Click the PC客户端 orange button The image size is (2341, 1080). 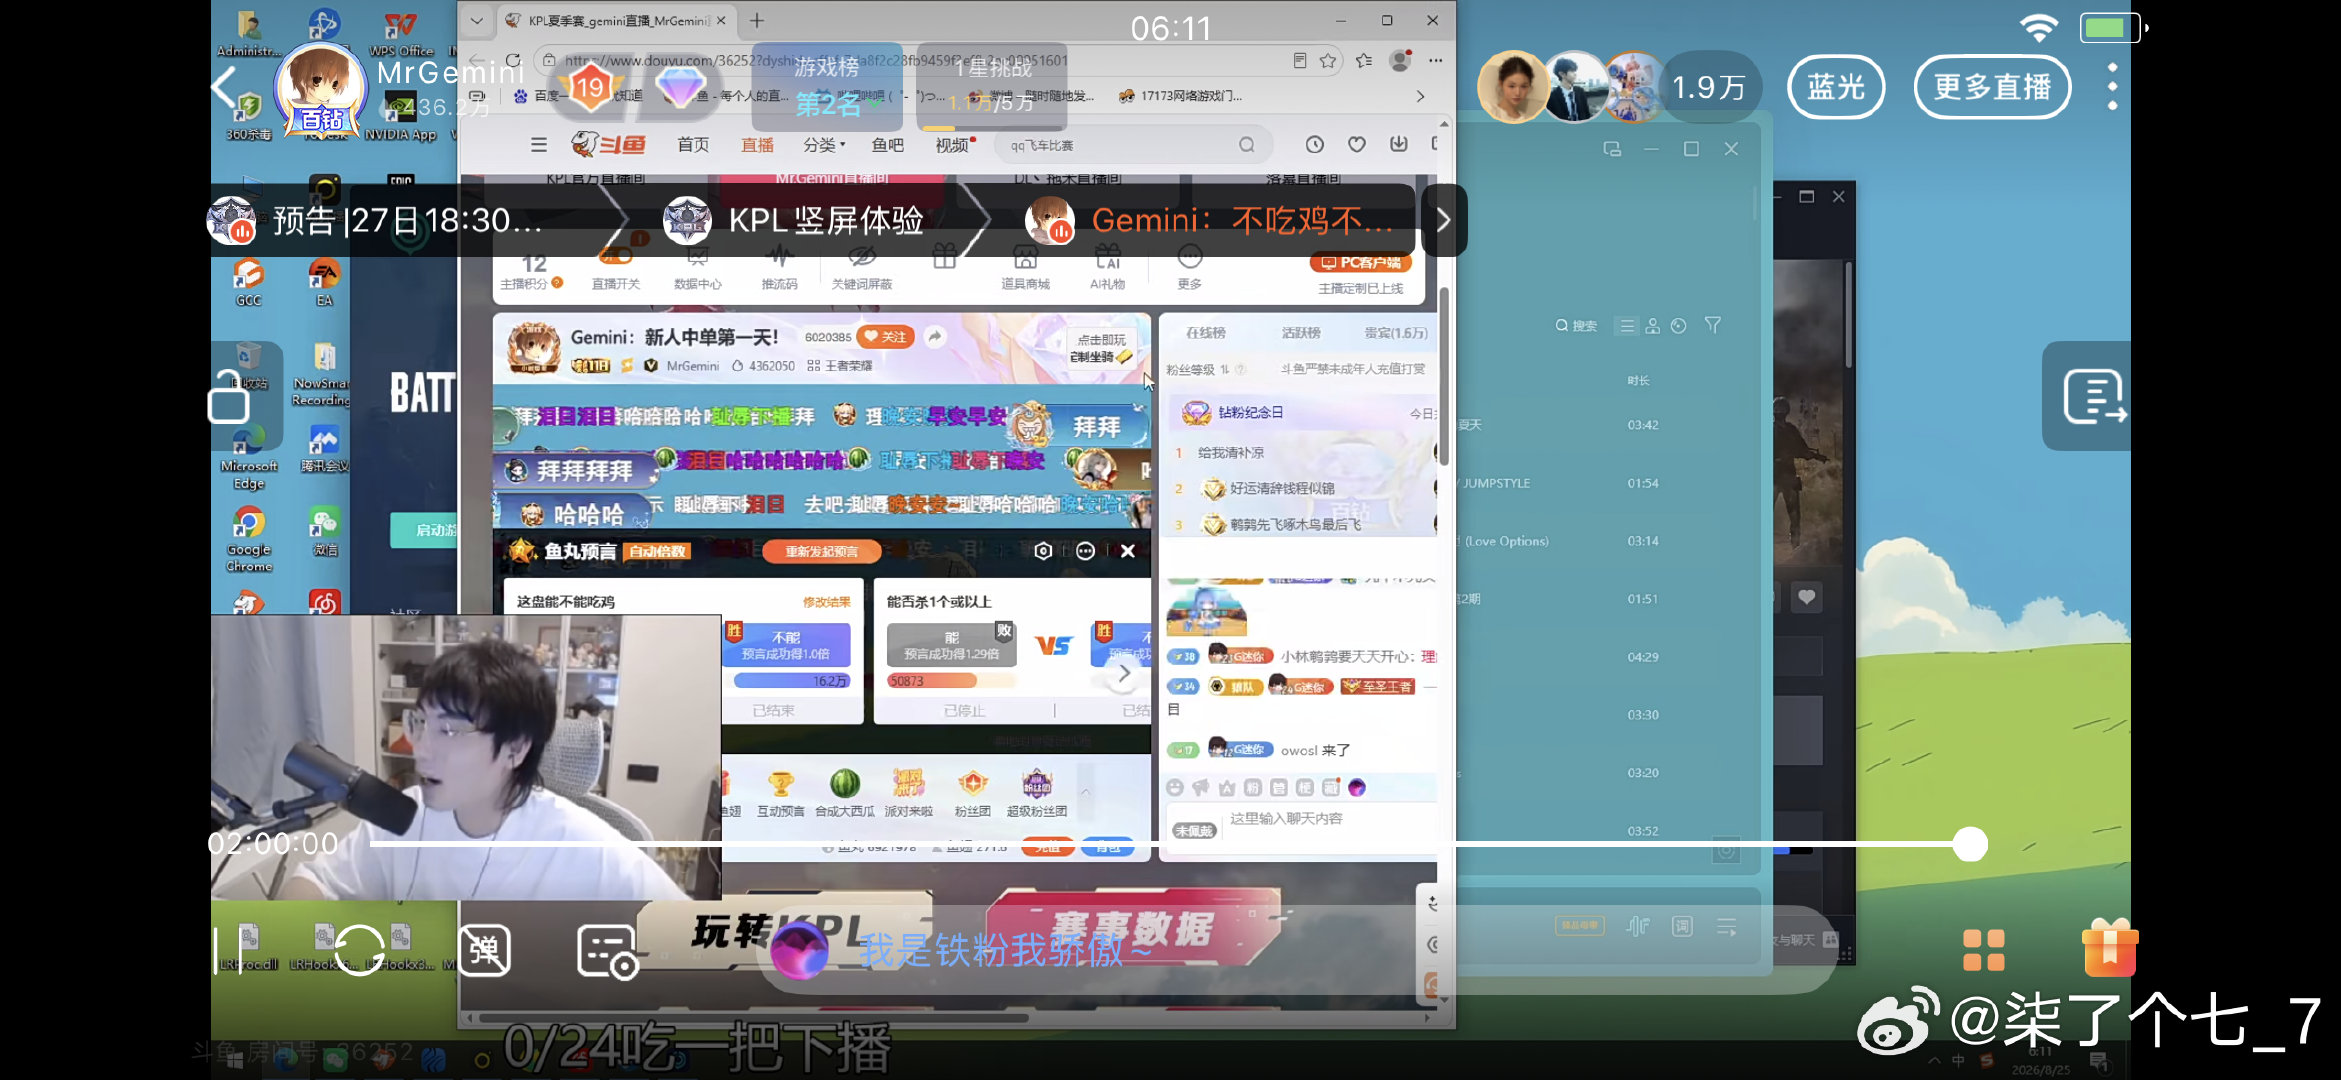point(1361,263)
